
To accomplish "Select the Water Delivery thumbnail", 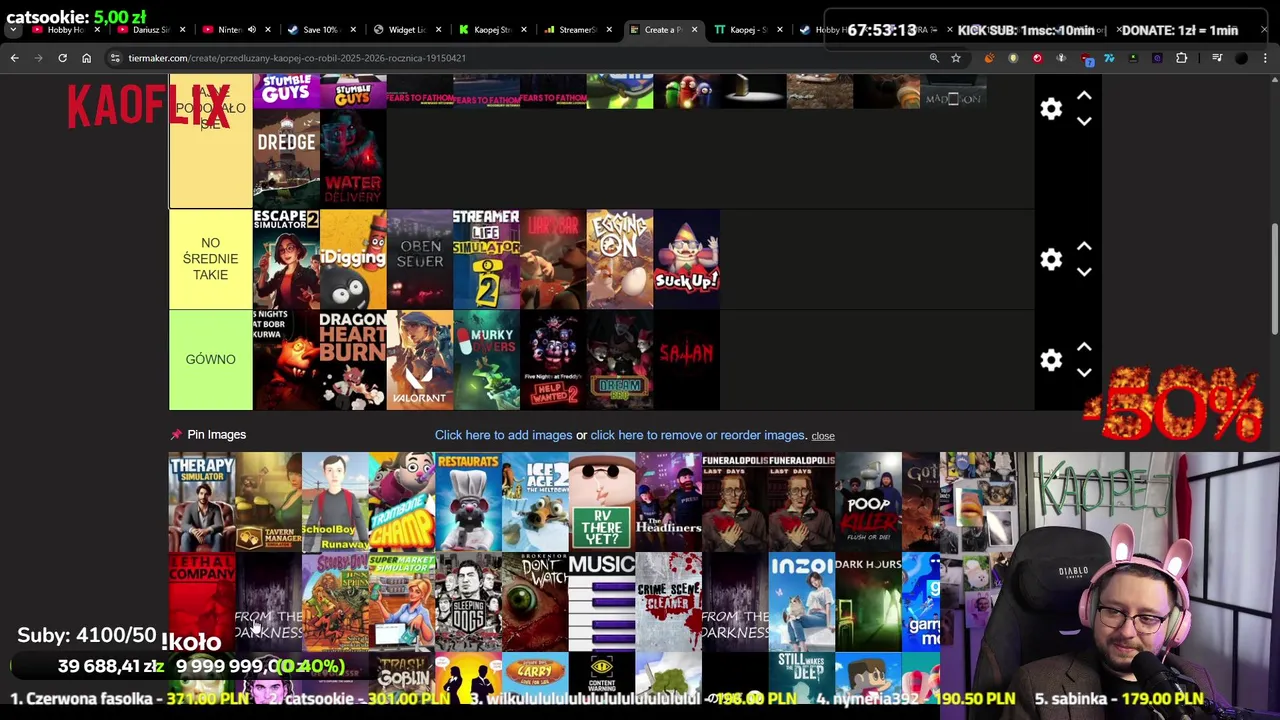I will click(x=353, y=158).
